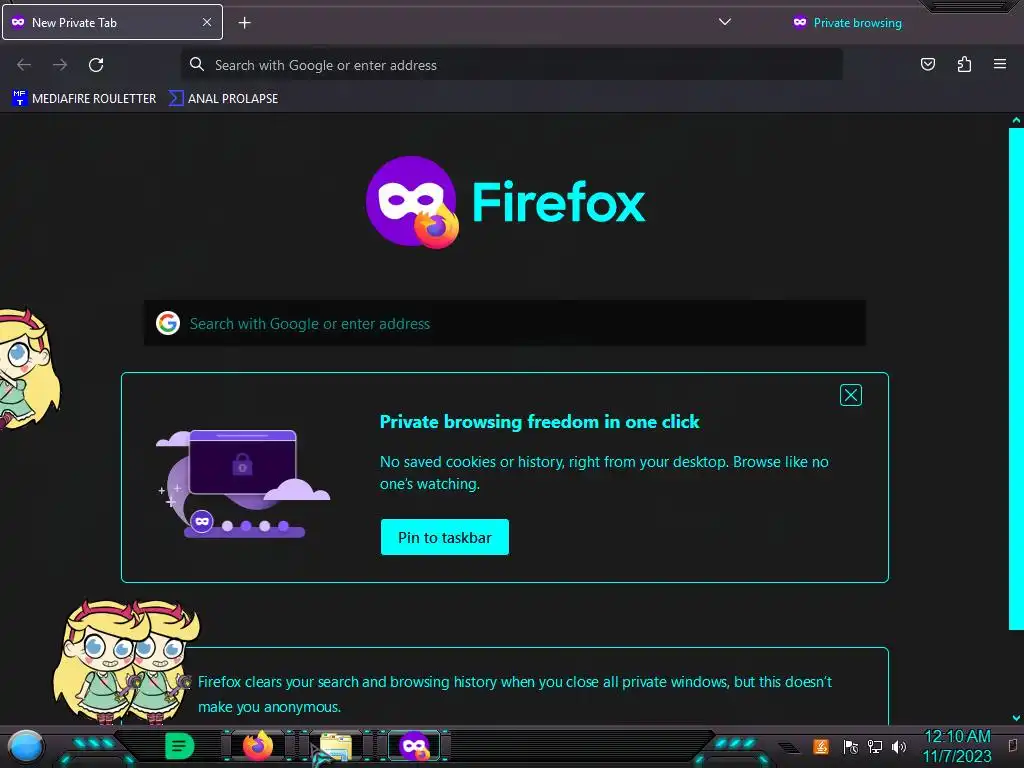The height and width of the screenshot is (768, 1024).
Task: Click the page search box with Google
Action: point(505,323)
